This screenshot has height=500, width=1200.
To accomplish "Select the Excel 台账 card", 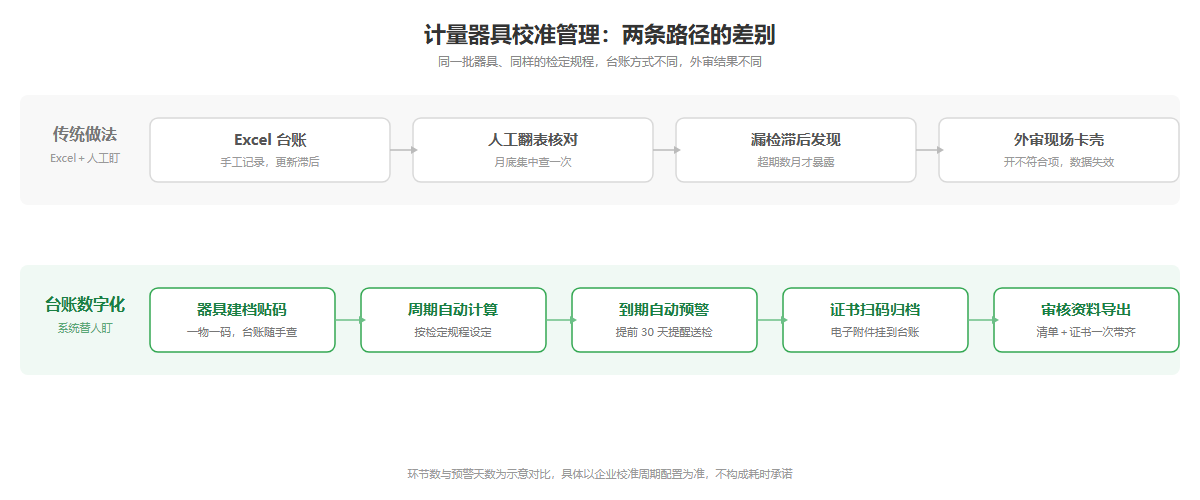I will [270, 150].
